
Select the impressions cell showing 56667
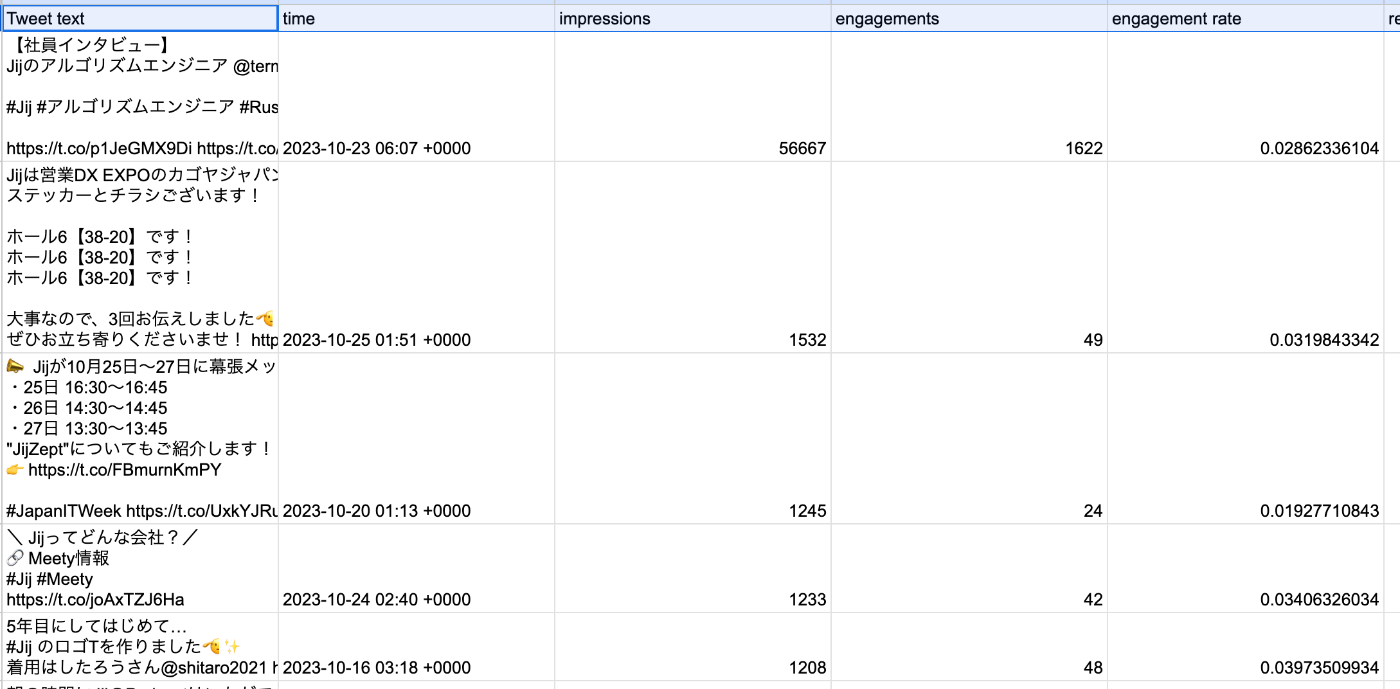(x=693, y=96)
